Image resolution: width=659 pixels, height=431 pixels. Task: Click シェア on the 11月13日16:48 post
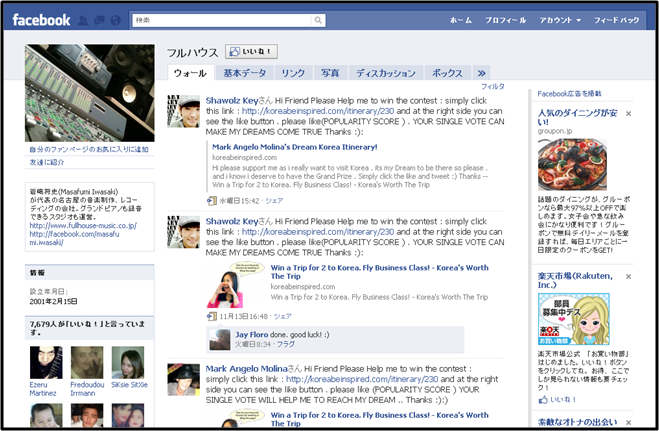tap(282, 316)
